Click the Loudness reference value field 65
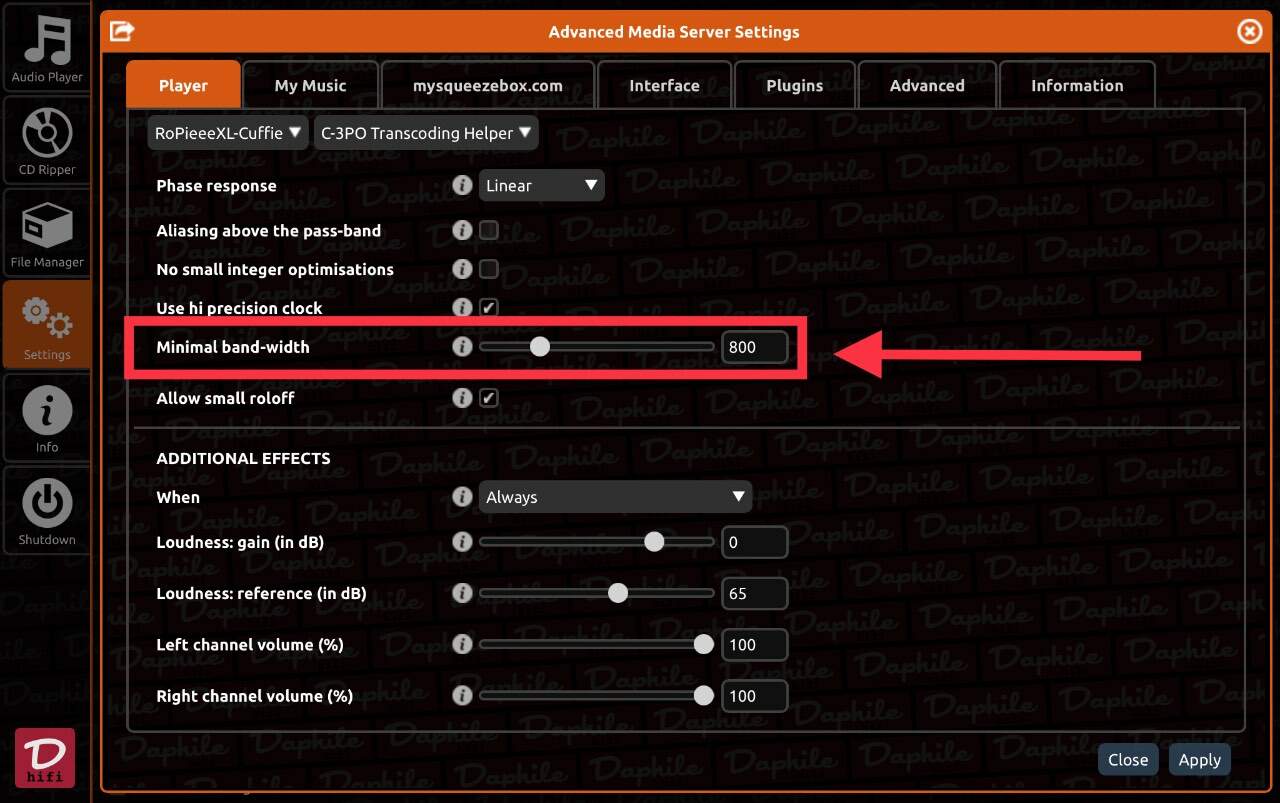The image size is (1280, 803). [x=755, y=593]
